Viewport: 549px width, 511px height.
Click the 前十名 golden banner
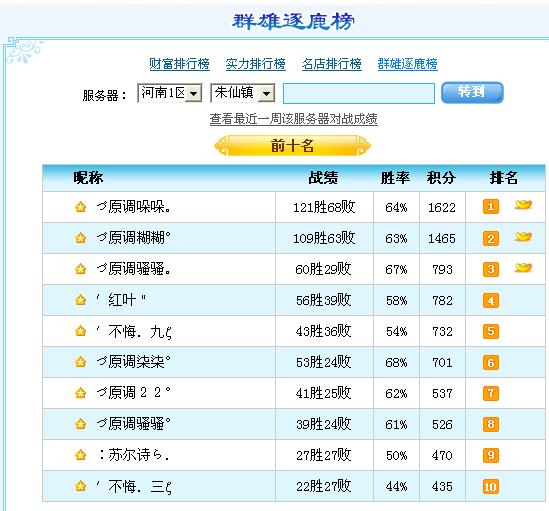[x=292, y=146]
